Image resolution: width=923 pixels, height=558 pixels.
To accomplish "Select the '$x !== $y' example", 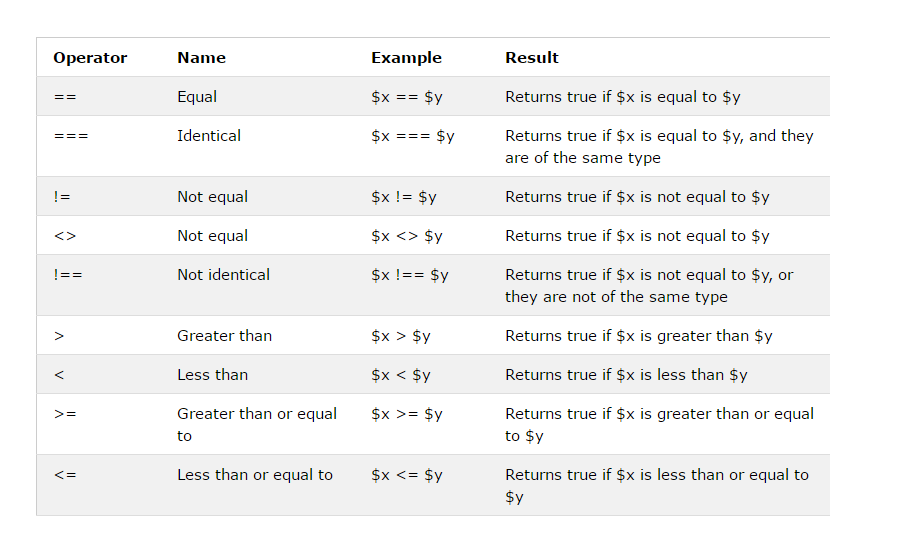I will click(409, 275).
